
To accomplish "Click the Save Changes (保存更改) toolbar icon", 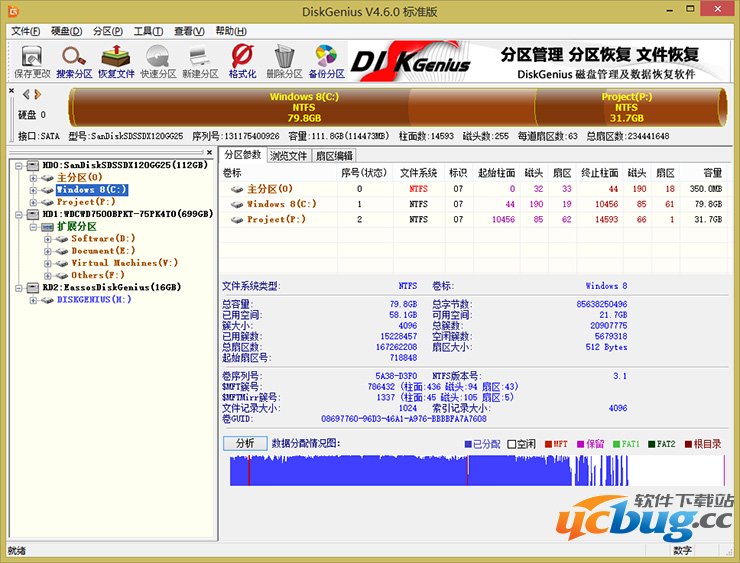I will point(32,61).
